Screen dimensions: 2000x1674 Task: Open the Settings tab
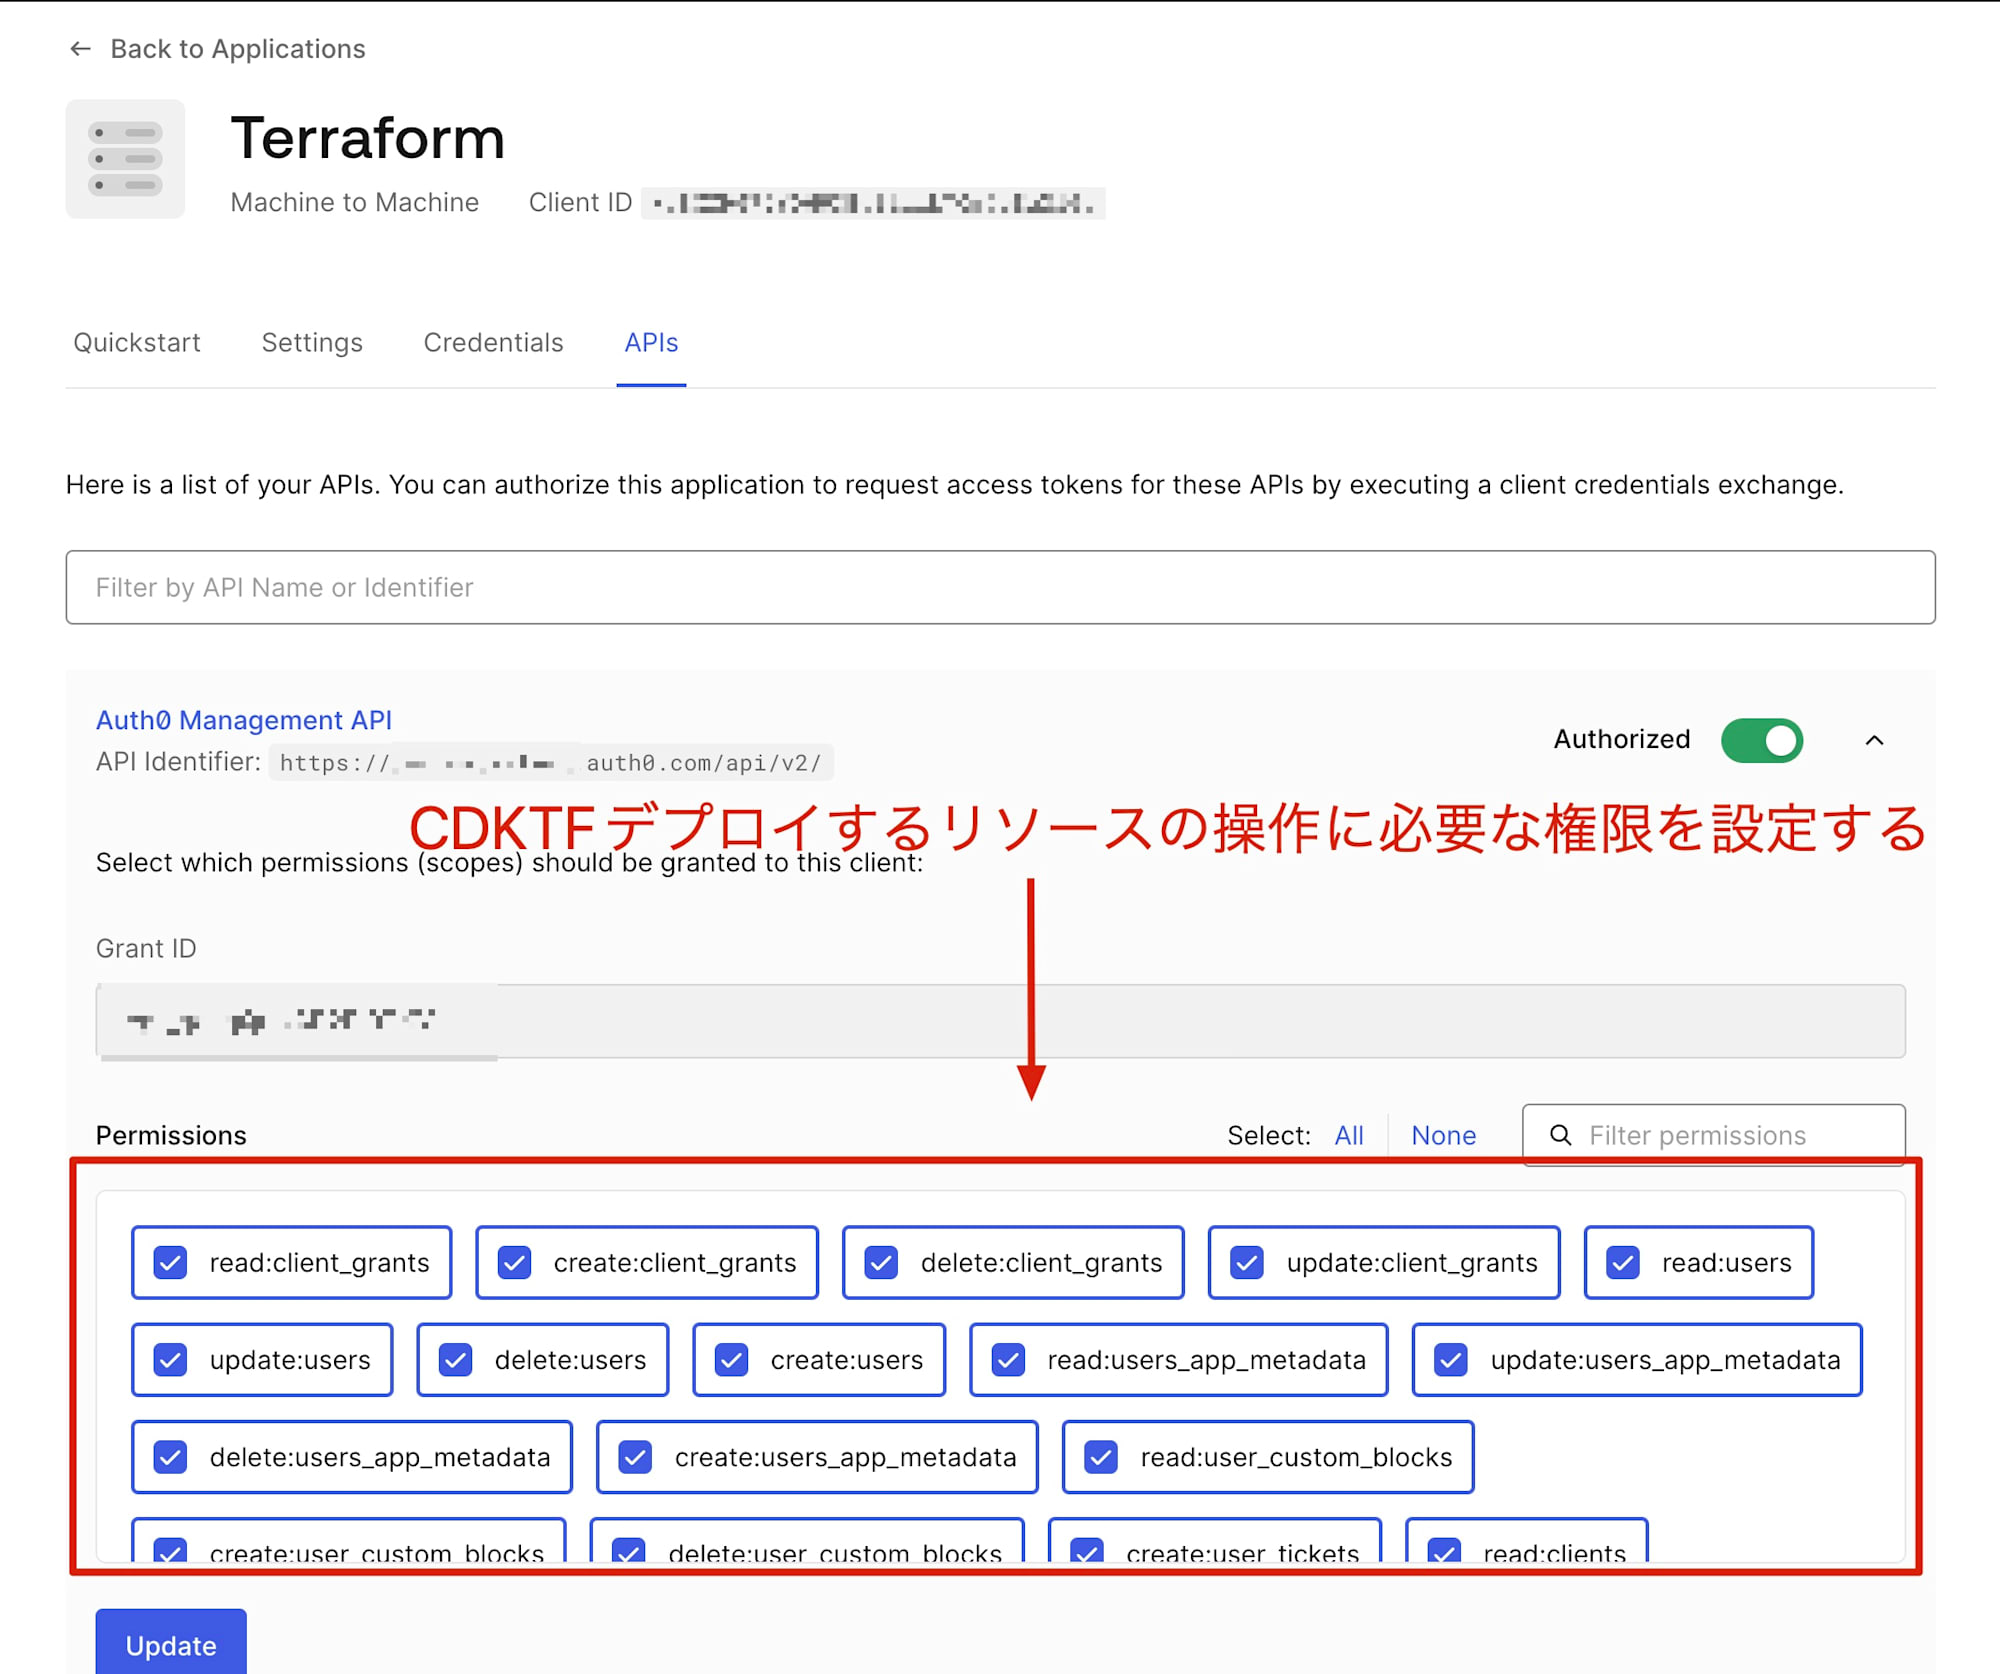(x=312, y=343)
